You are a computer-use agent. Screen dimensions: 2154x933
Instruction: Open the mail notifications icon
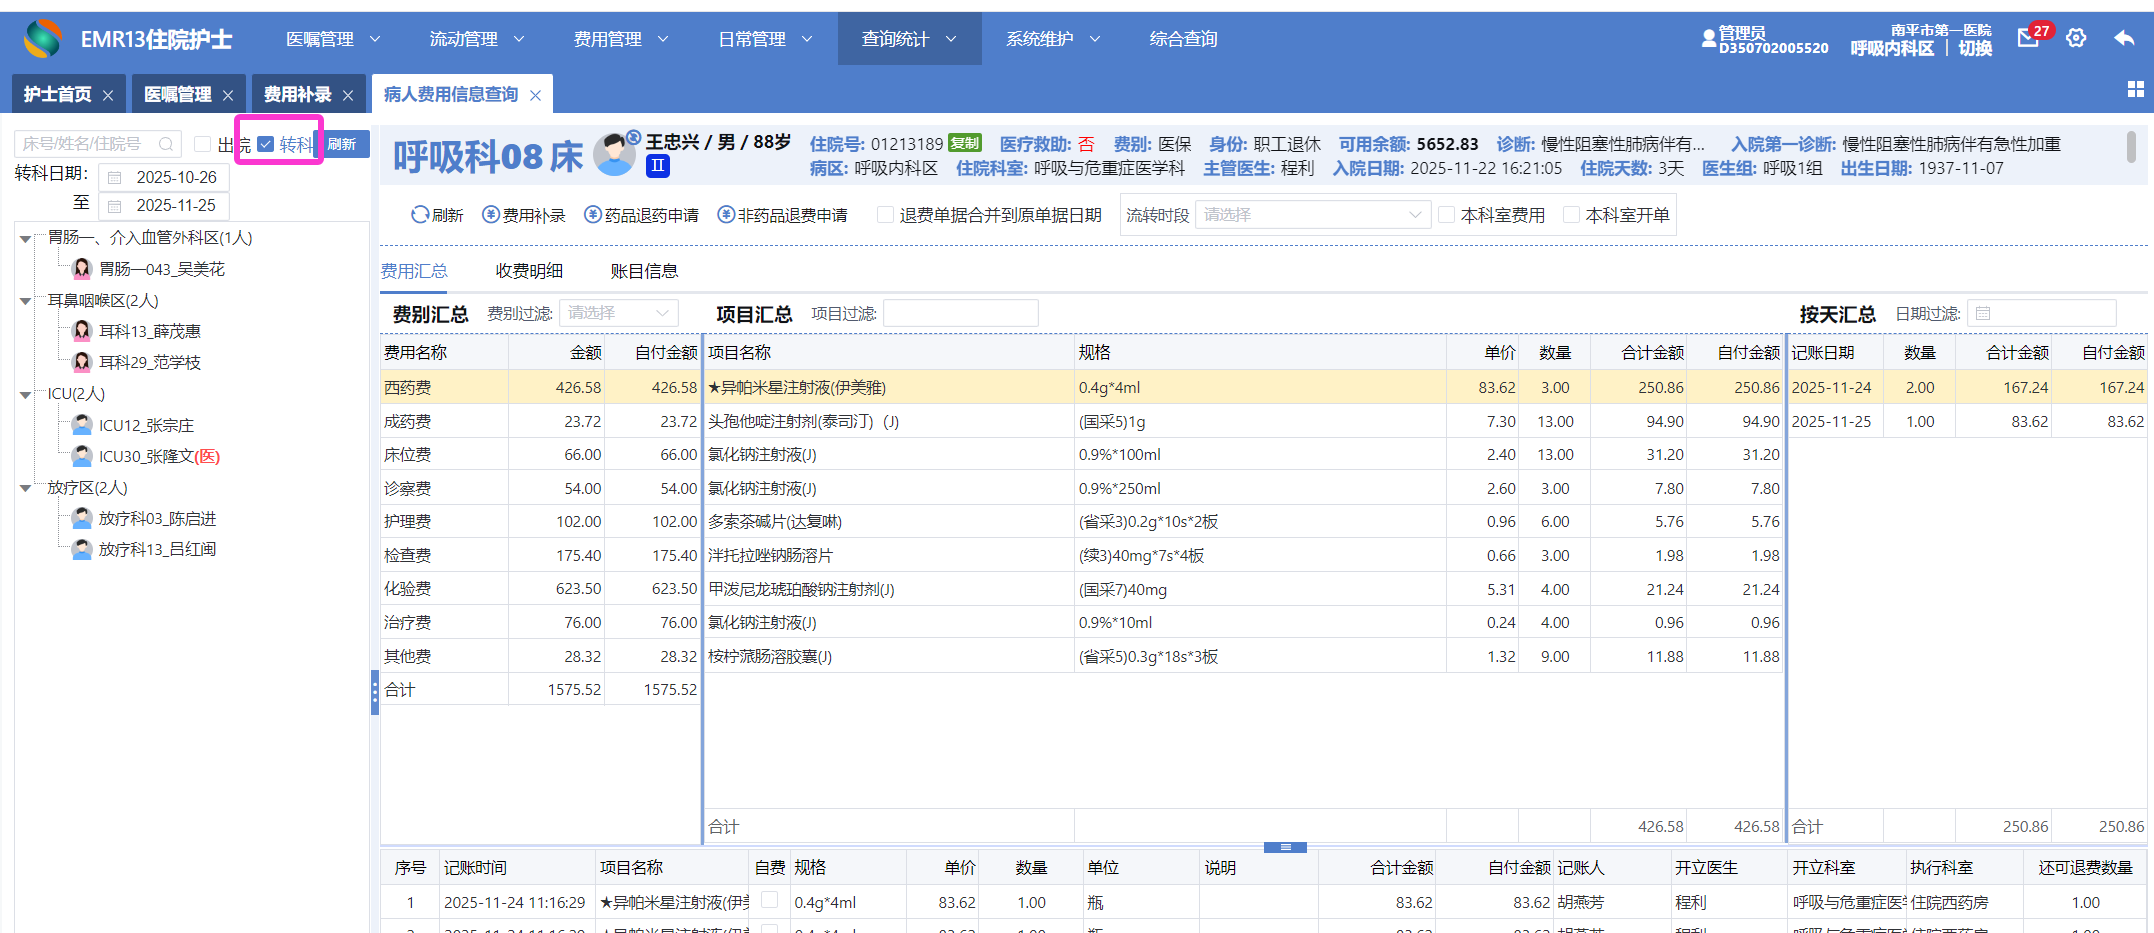click(x=2028, y=38)
